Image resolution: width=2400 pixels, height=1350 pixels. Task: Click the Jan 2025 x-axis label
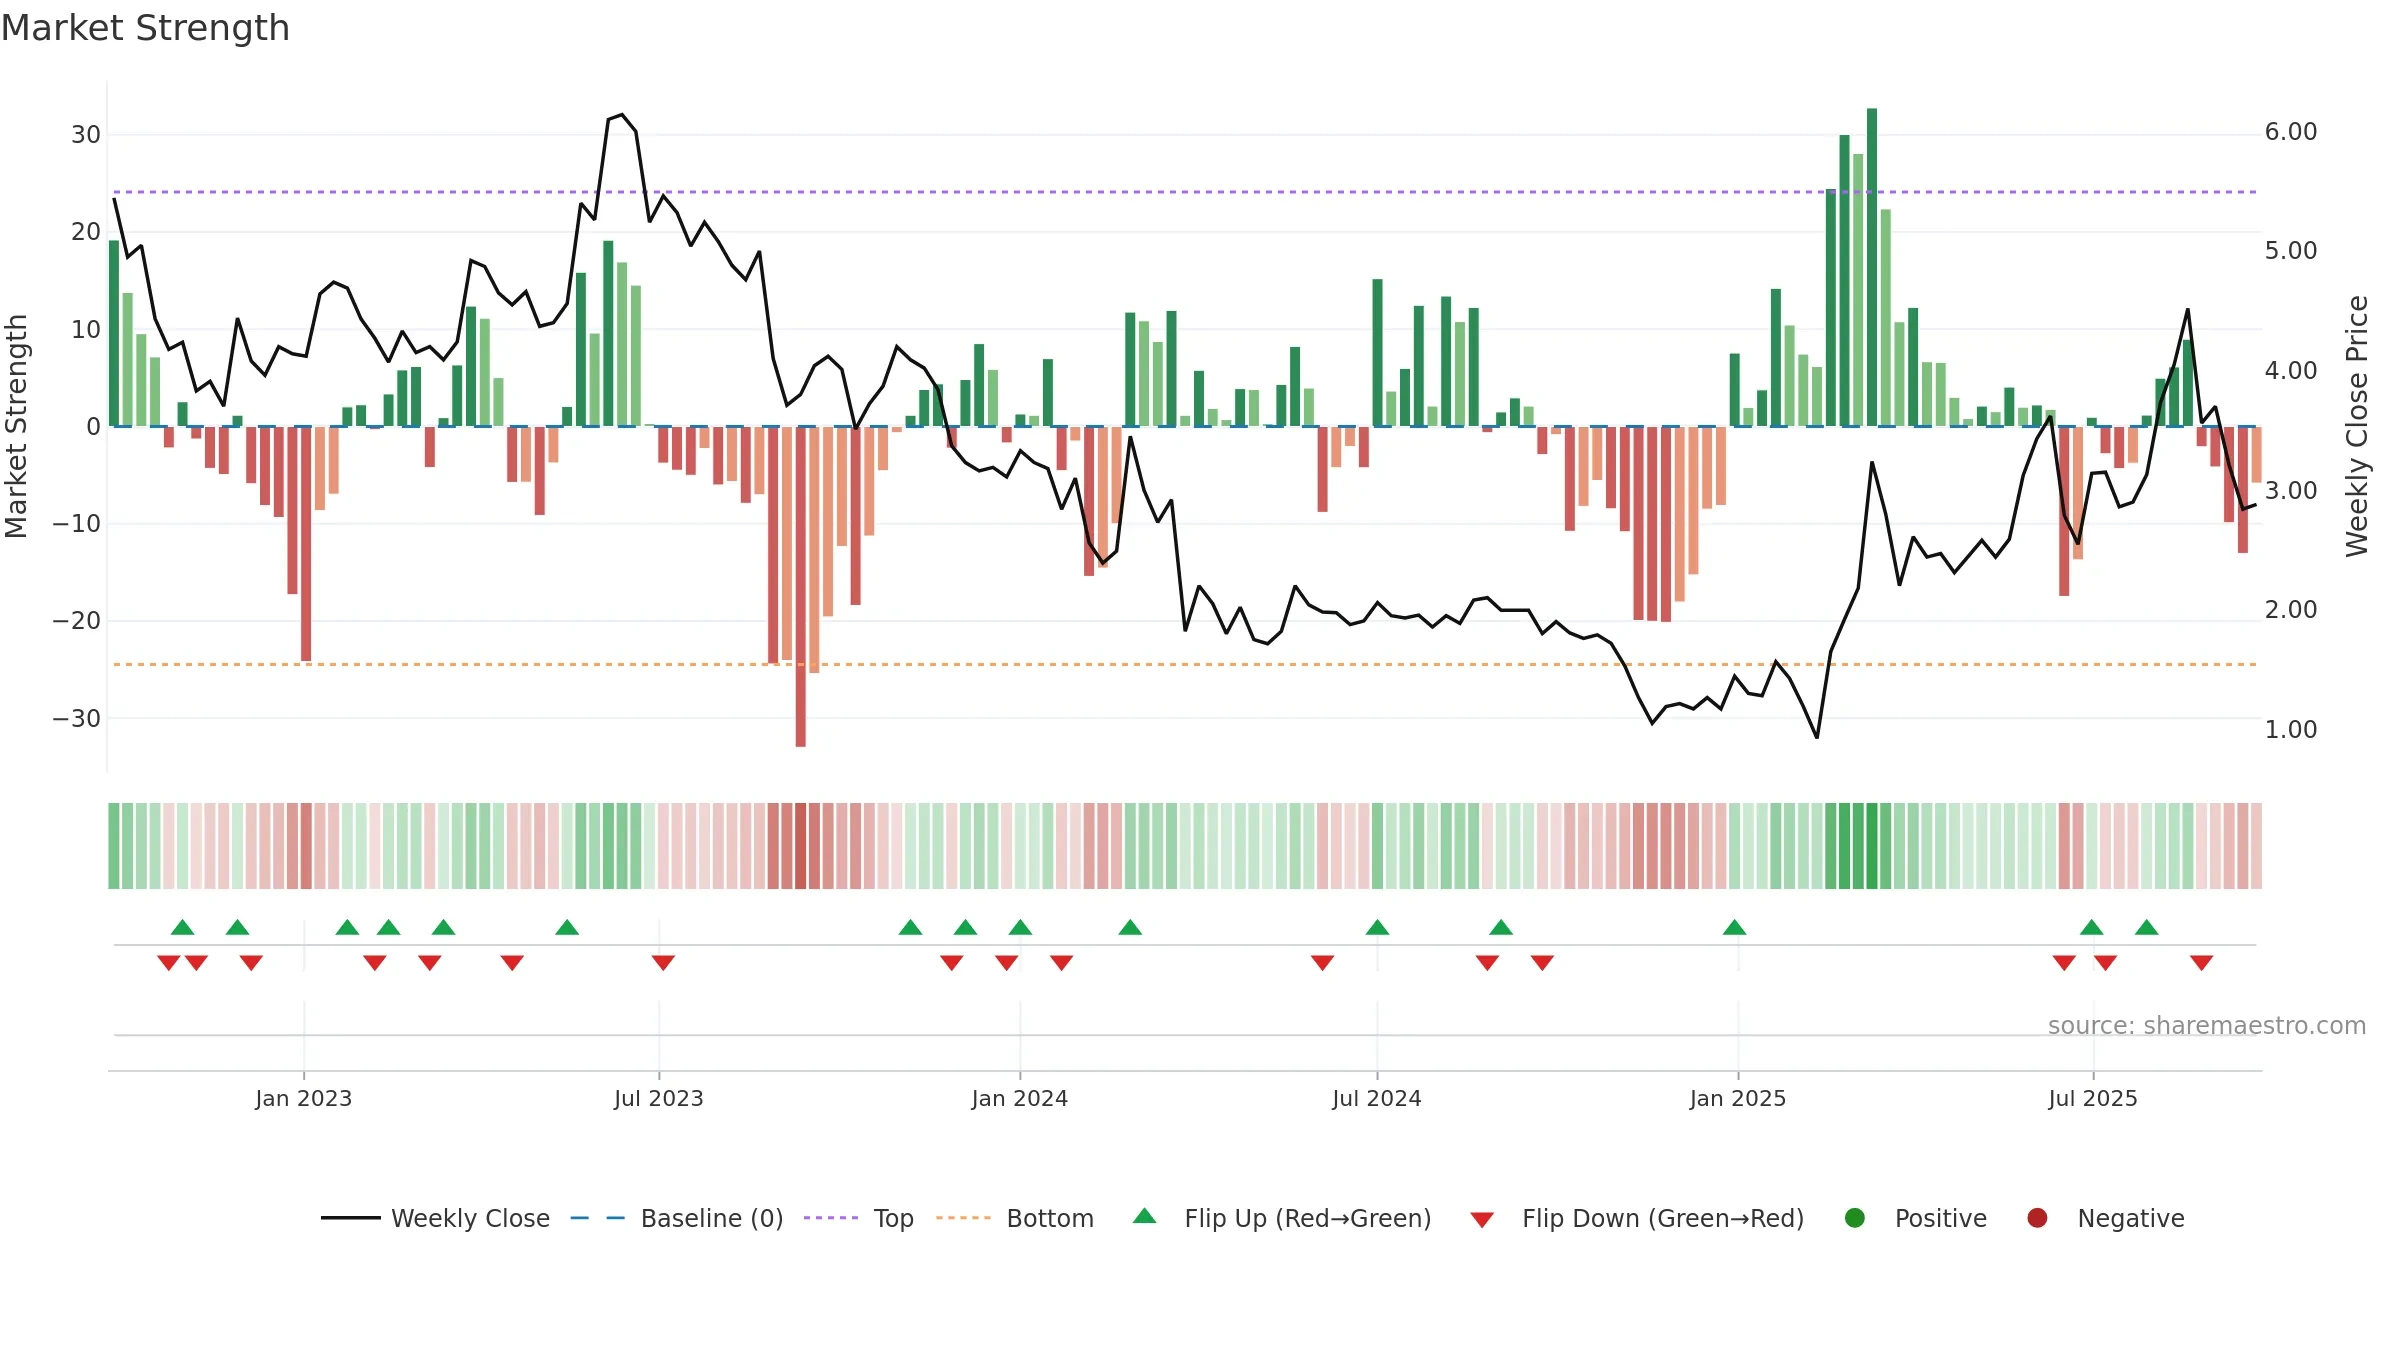[x=1738, y=1098]
